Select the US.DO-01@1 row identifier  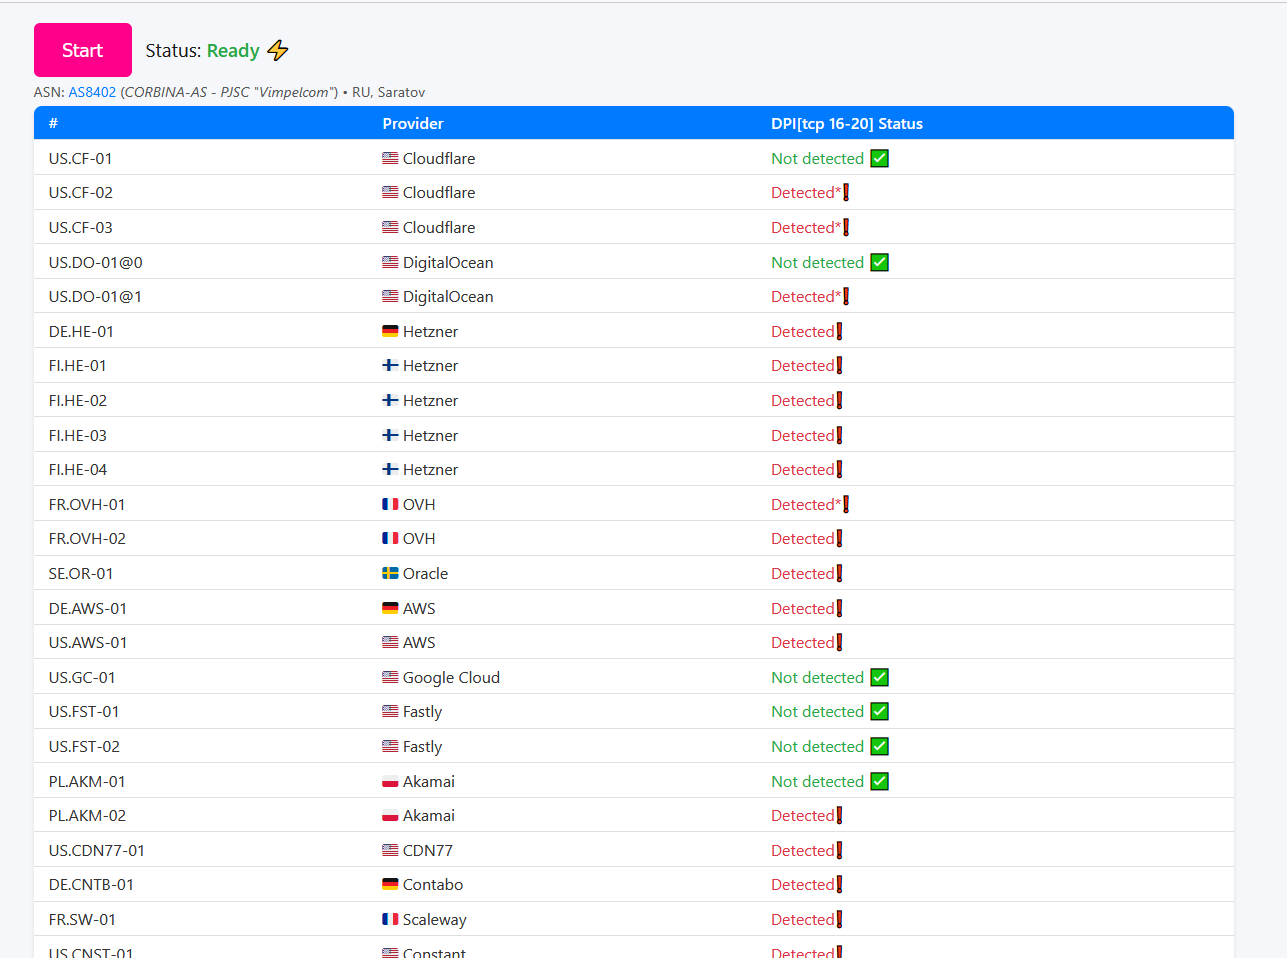[95, 297]
